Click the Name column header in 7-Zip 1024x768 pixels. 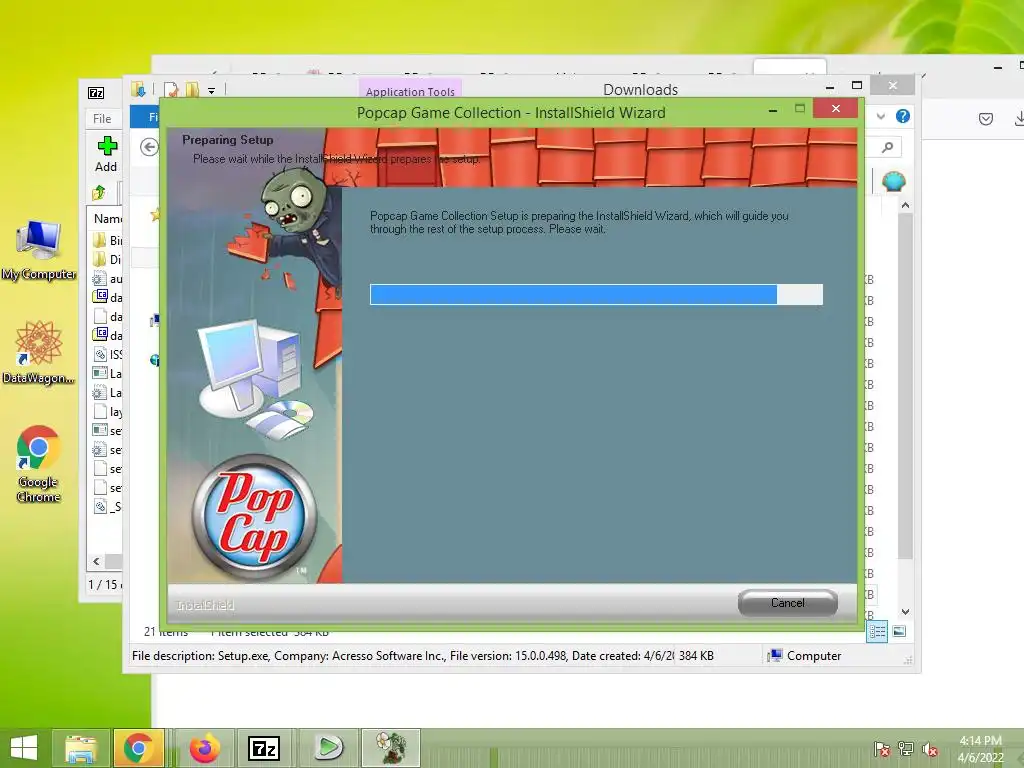[107, 219]
